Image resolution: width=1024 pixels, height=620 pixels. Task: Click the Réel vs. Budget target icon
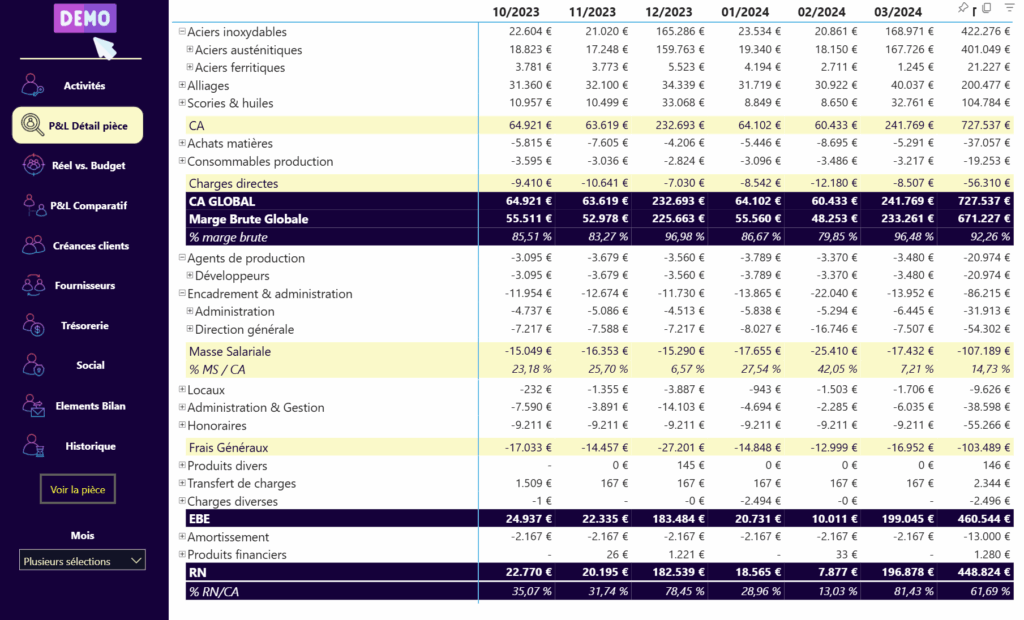point(34,165)
